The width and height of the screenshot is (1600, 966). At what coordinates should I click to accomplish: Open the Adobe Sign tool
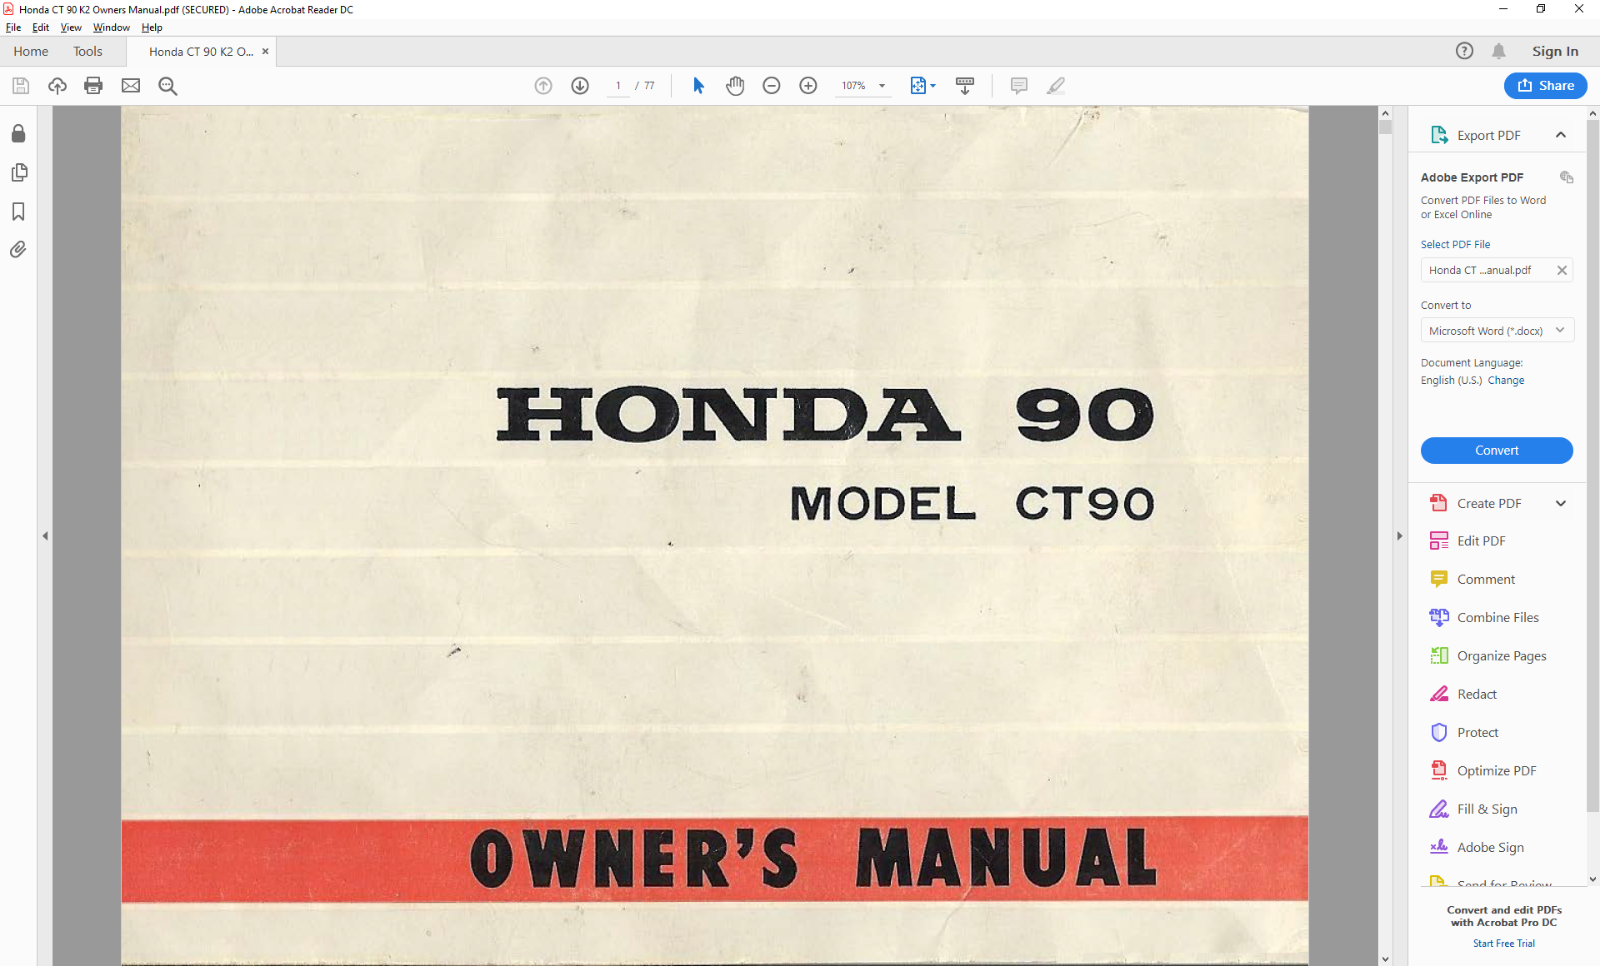click(1477, 847)
